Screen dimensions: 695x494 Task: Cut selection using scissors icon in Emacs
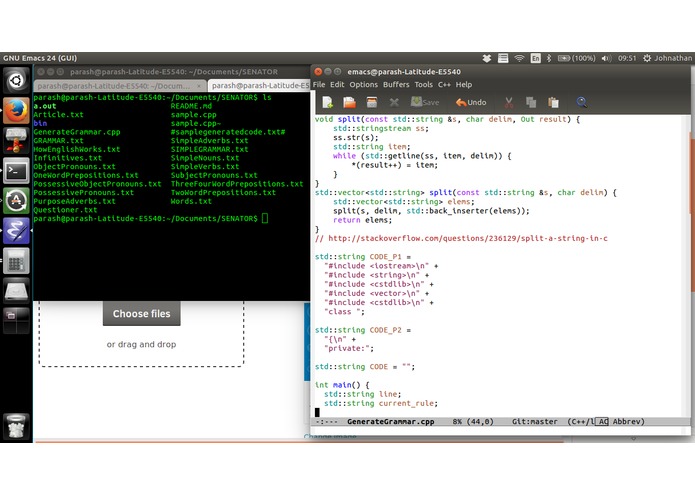point(509,102)
